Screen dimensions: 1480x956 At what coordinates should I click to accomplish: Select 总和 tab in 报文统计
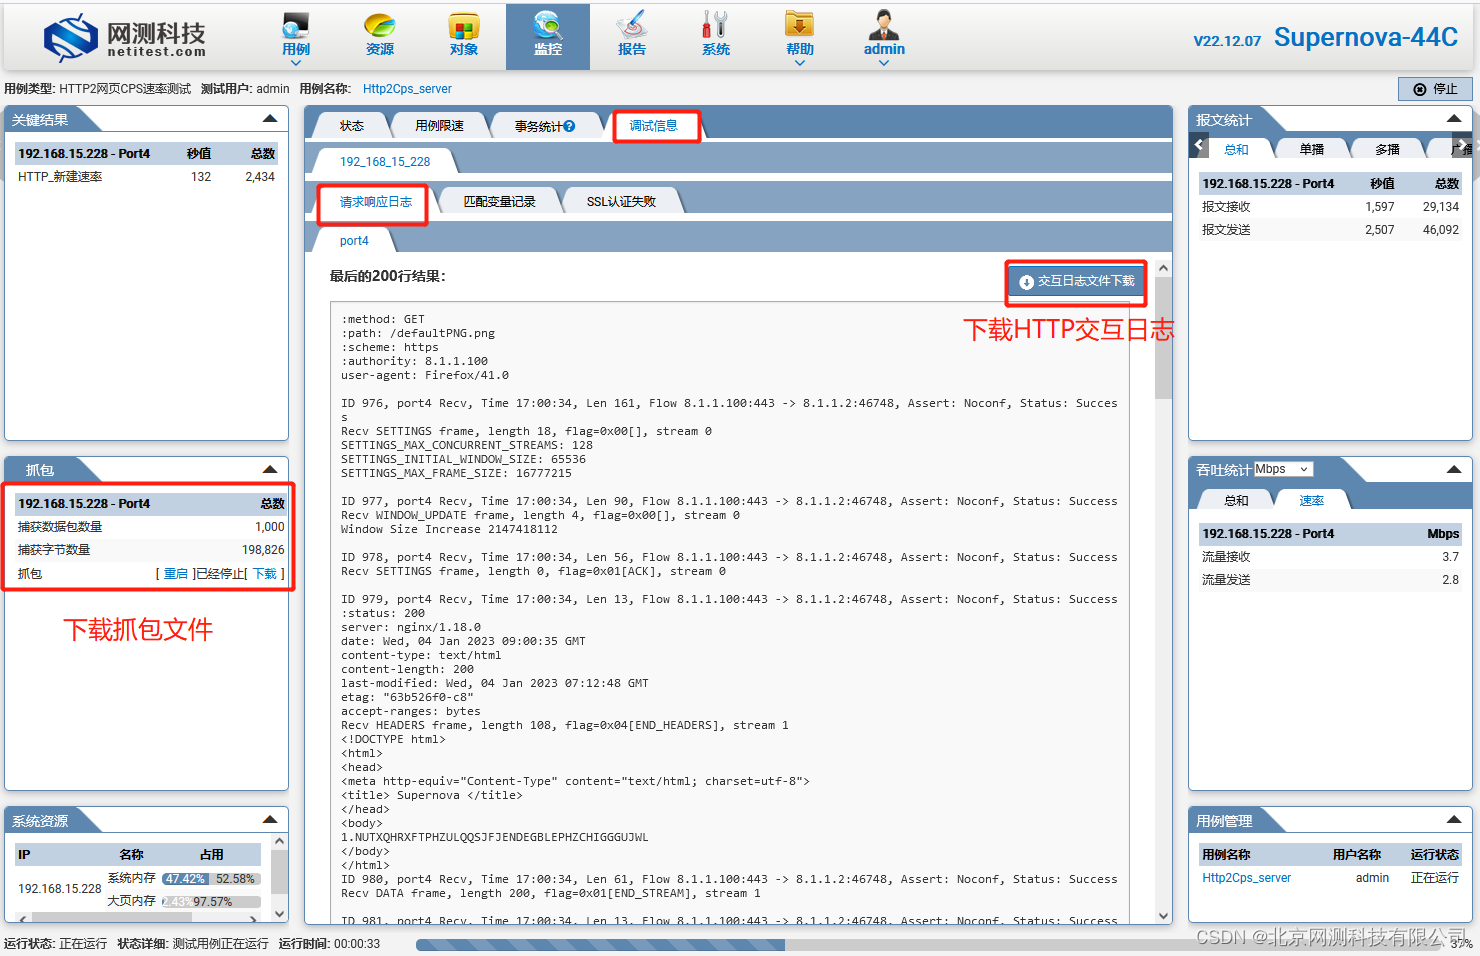pos(1236,149)
